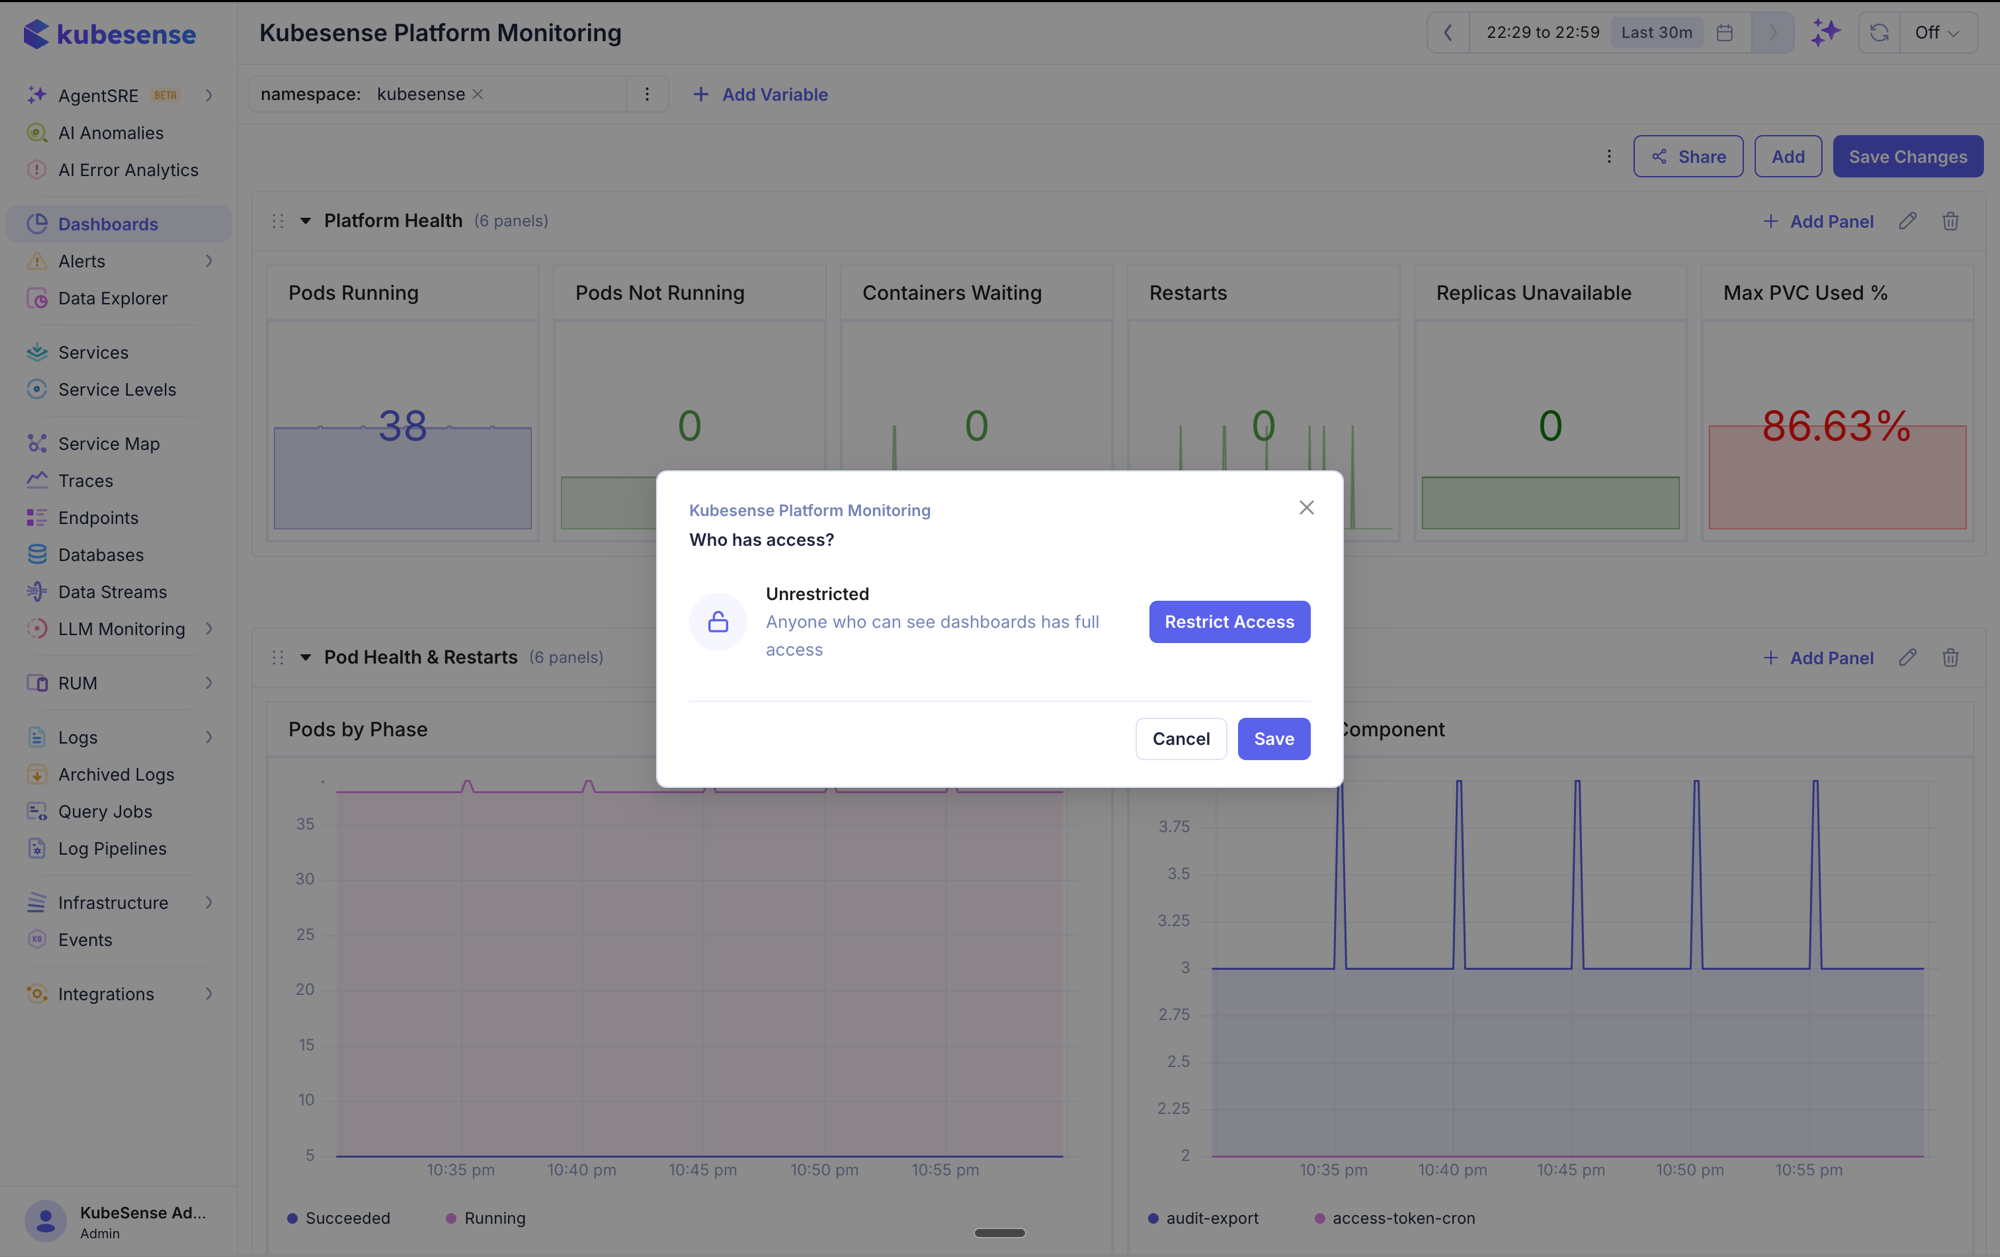Expand Logs sidebar submenu chevron
Viewport: 2000px width, 1257px height.
pos(208,737)
